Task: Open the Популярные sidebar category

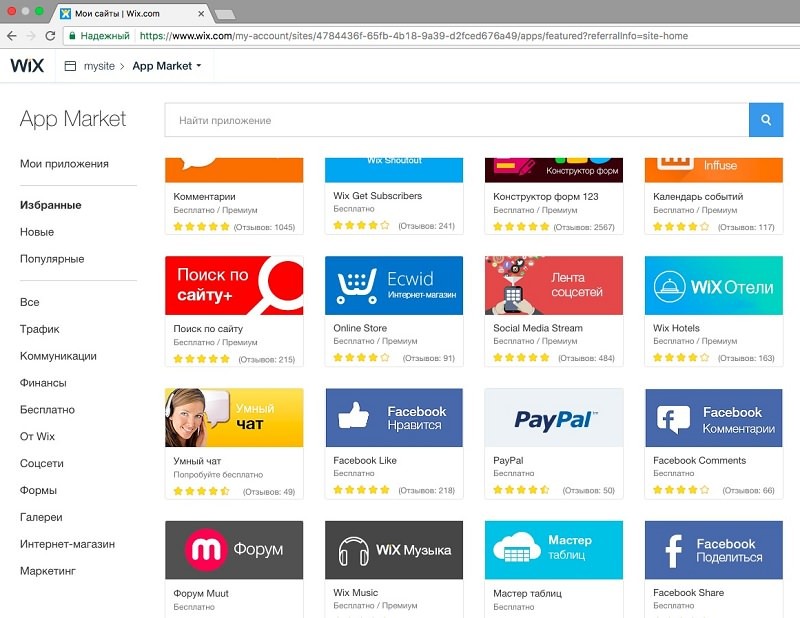Action: tap(52, 259)
